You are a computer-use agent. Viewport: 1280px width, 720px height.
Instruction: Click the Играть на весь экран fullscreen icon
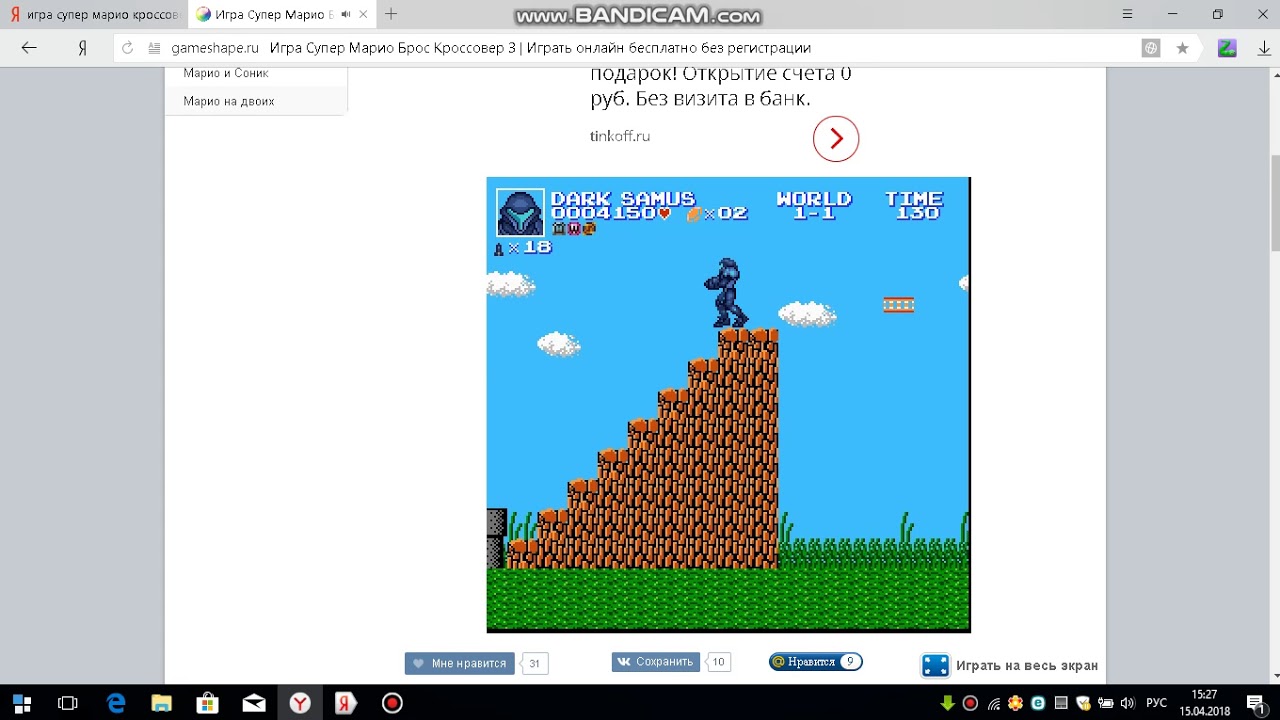935,665
